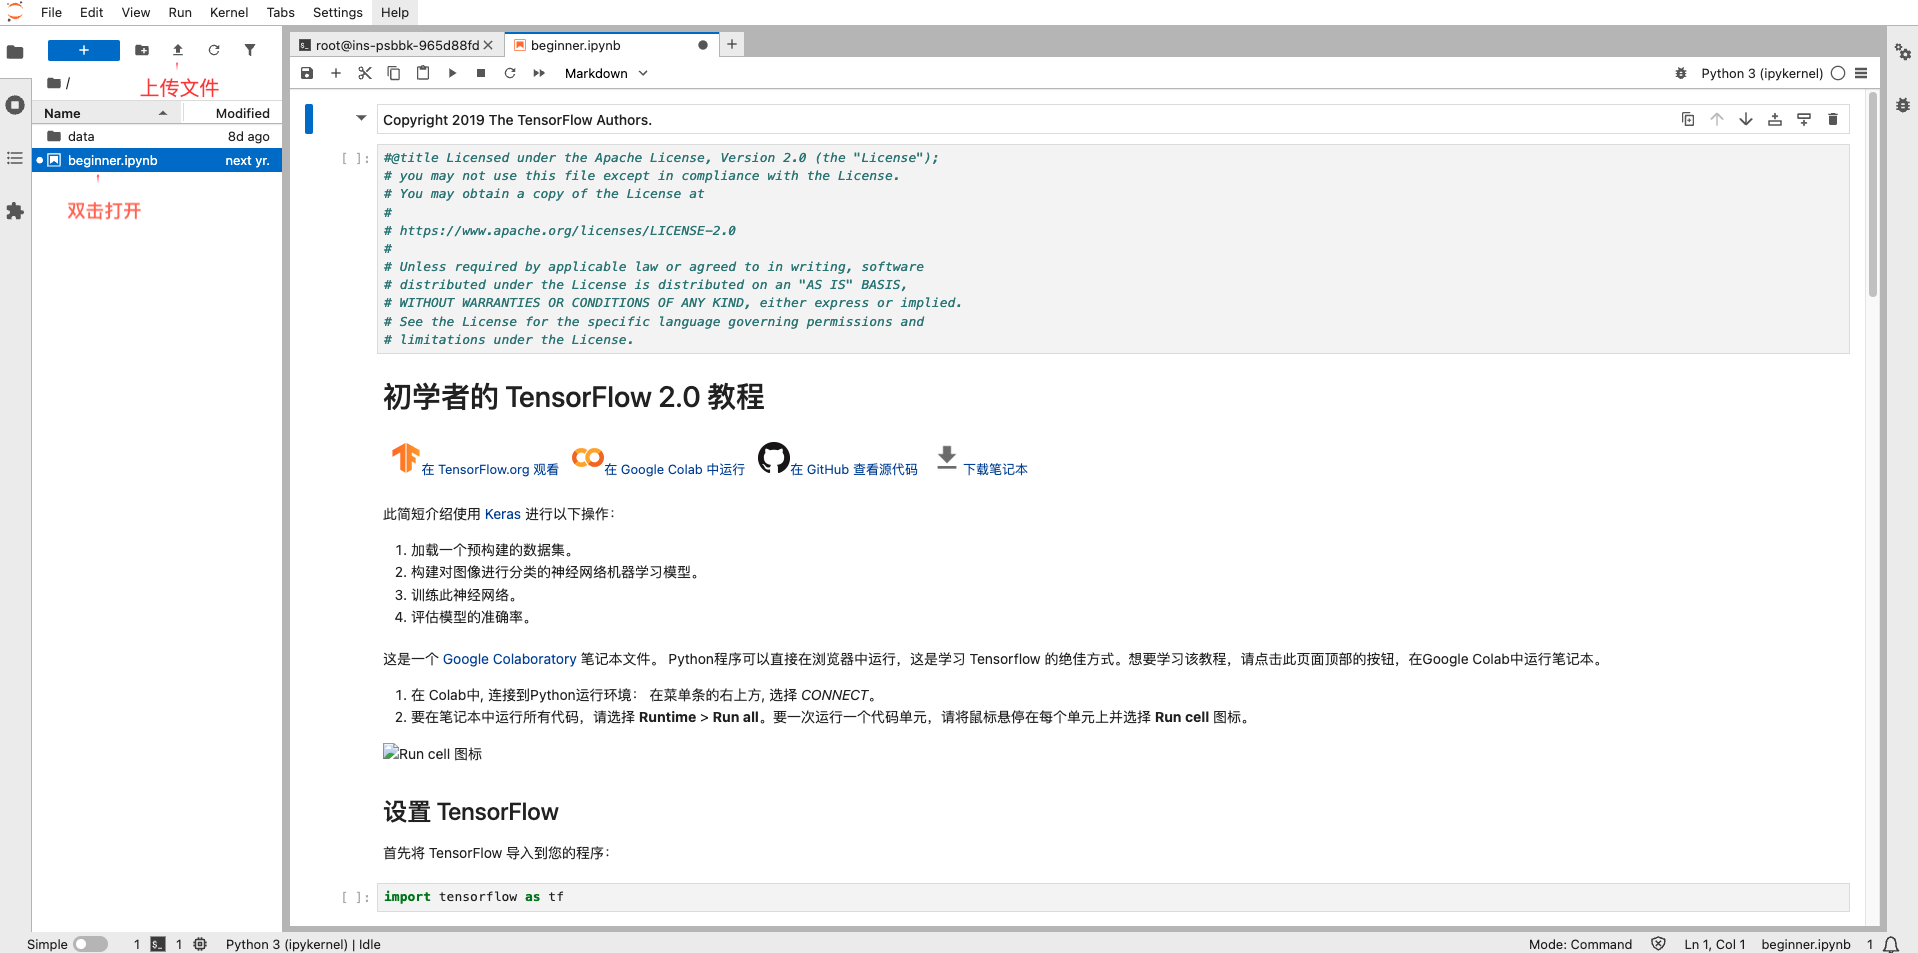The image size is (1918, 953).
Task: Open the Kernel menu
Action: point(228,12)
